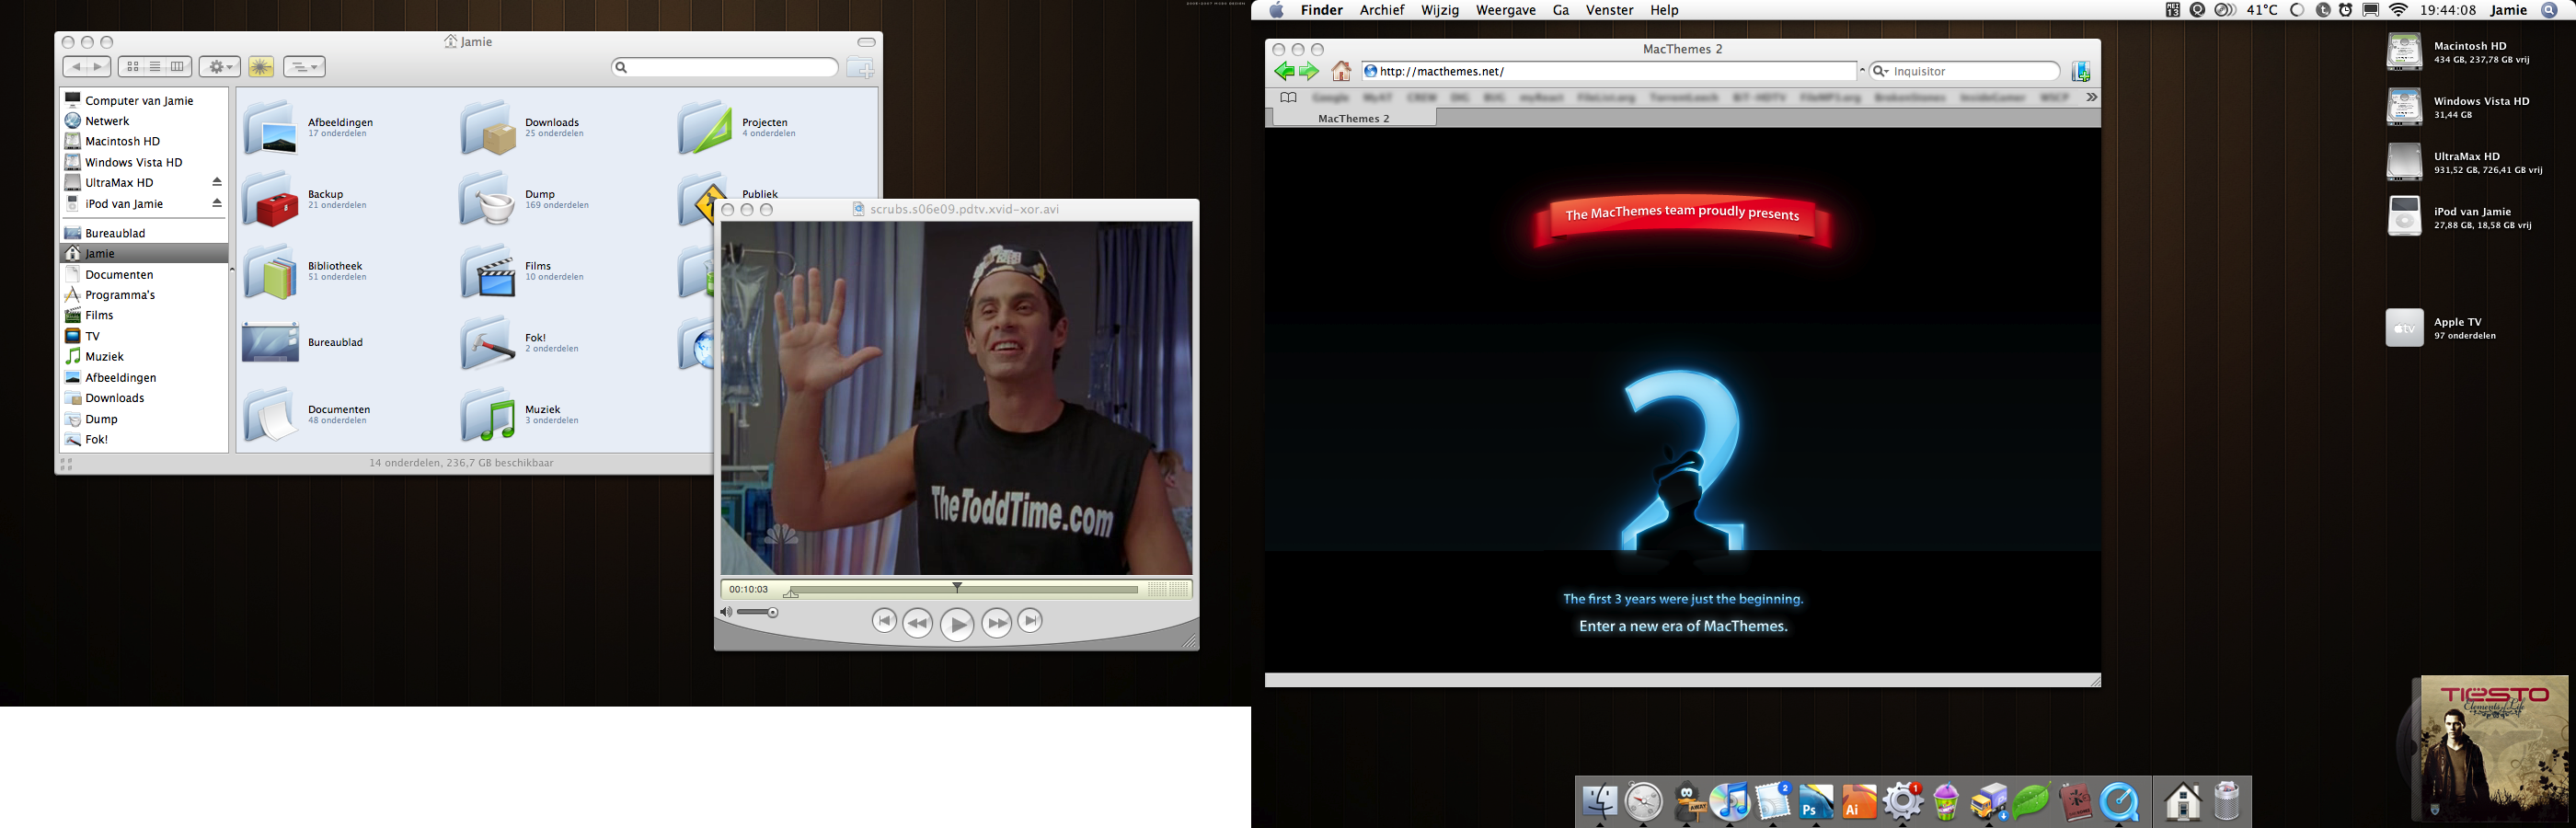Viewport: 2576px width, 828px height.
Task: Eject UltraMax HD in sidebar
Action: point(216,182)
